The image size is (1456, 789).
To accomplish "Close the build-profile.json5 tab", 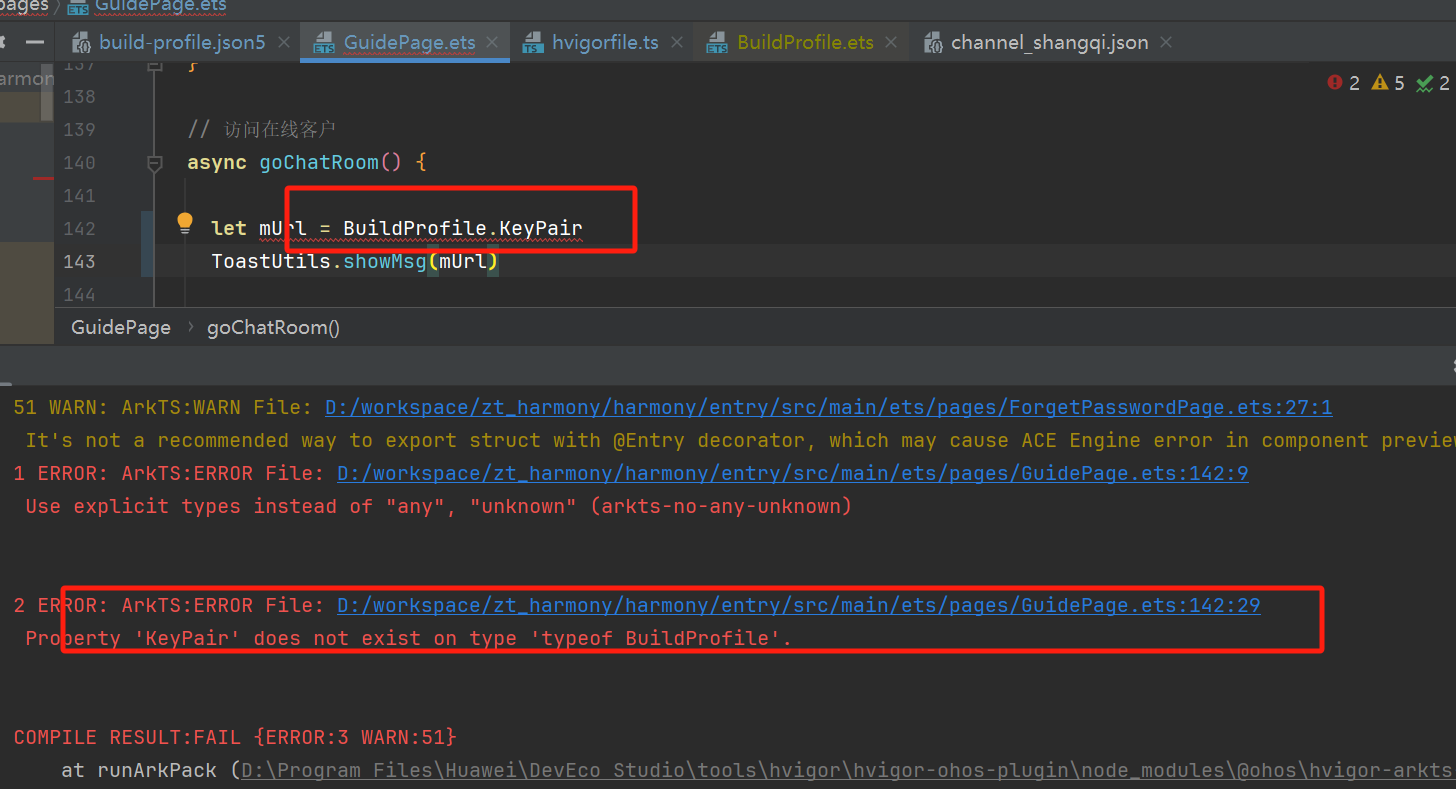I will (284, 43).
